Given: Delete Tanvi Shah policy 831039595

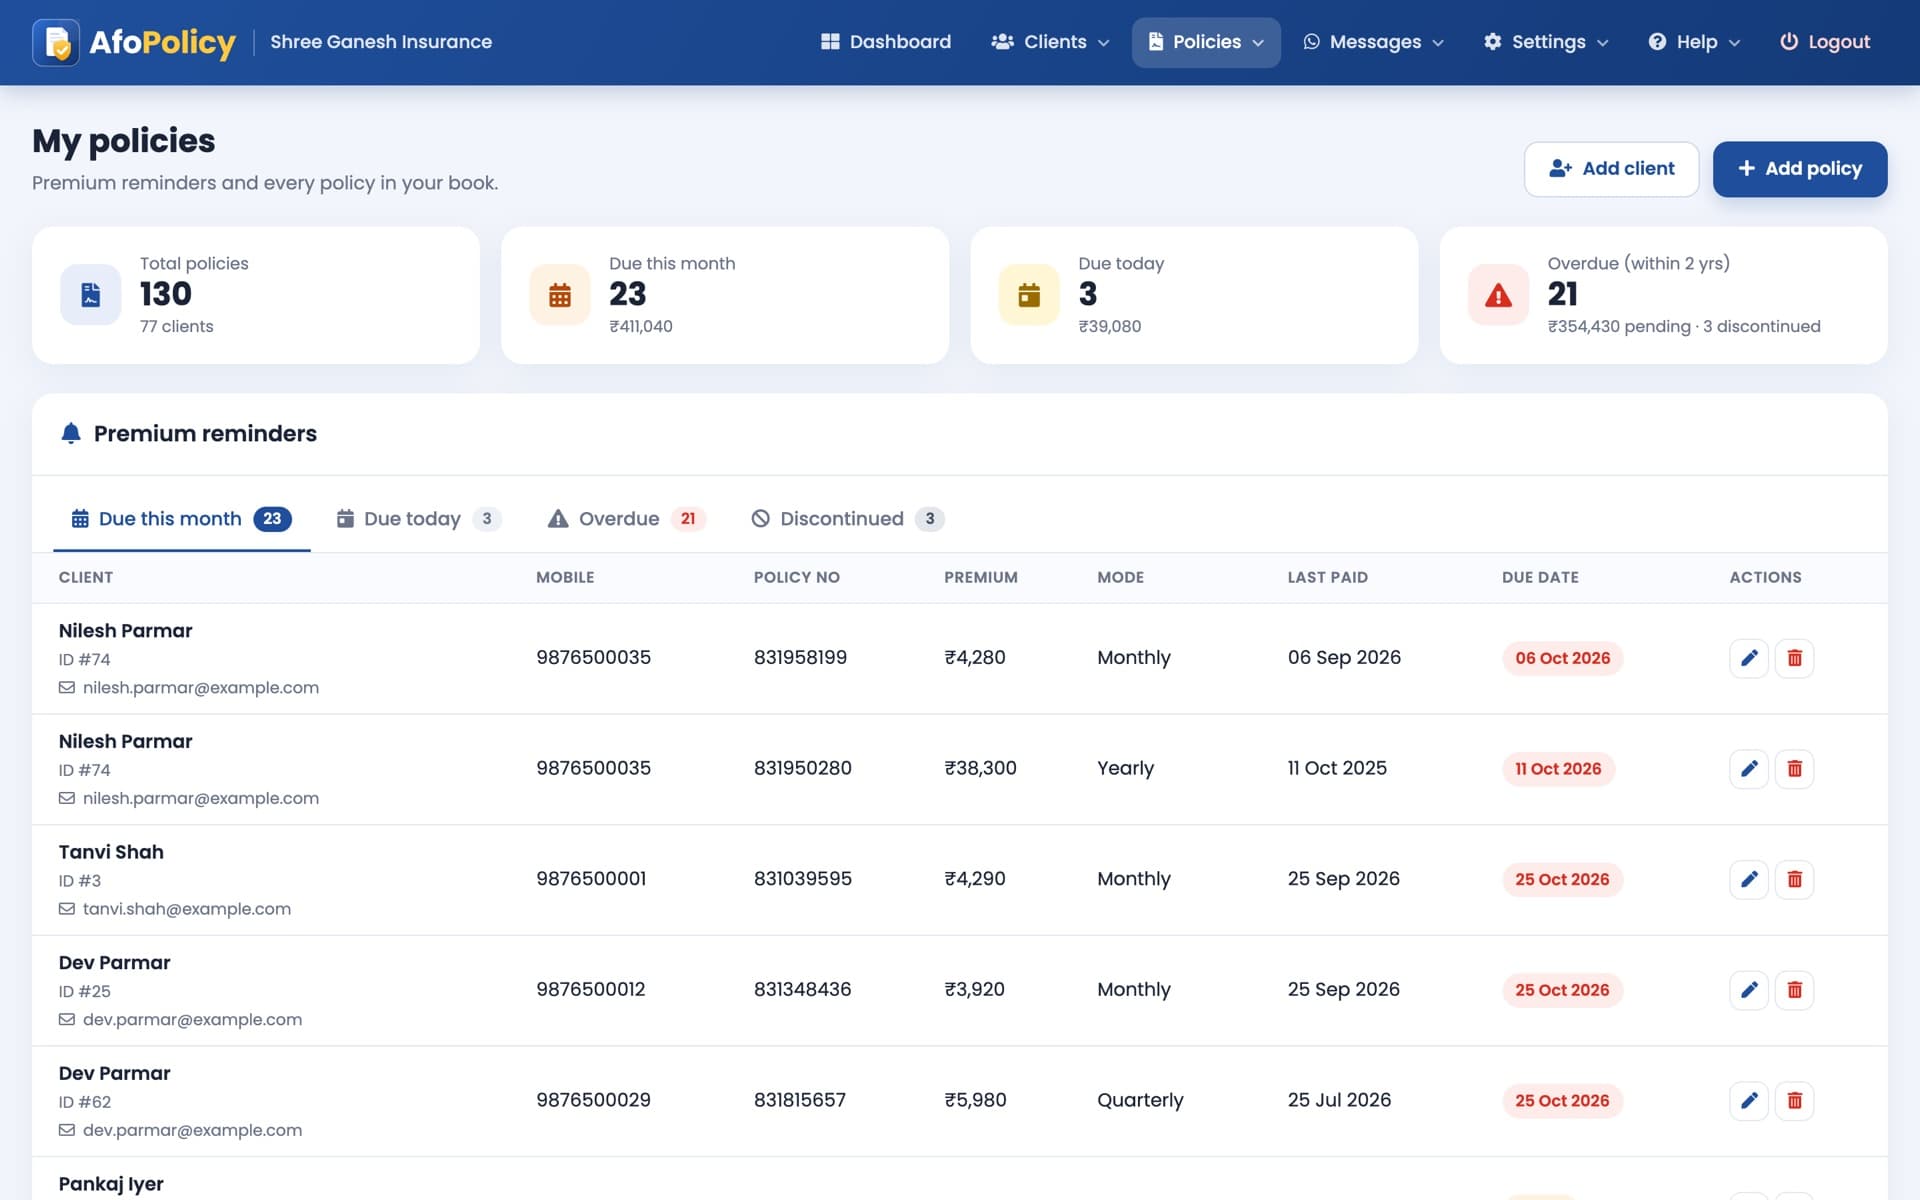Looking at the screenshot, I should 1795,879.
